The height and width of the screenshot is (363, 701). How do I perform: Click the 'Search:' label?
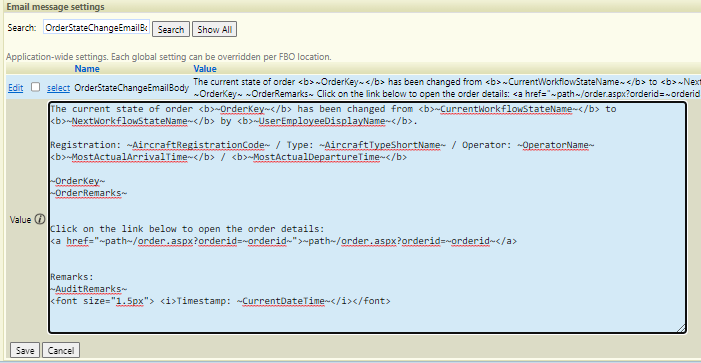[x=22, y=28]
